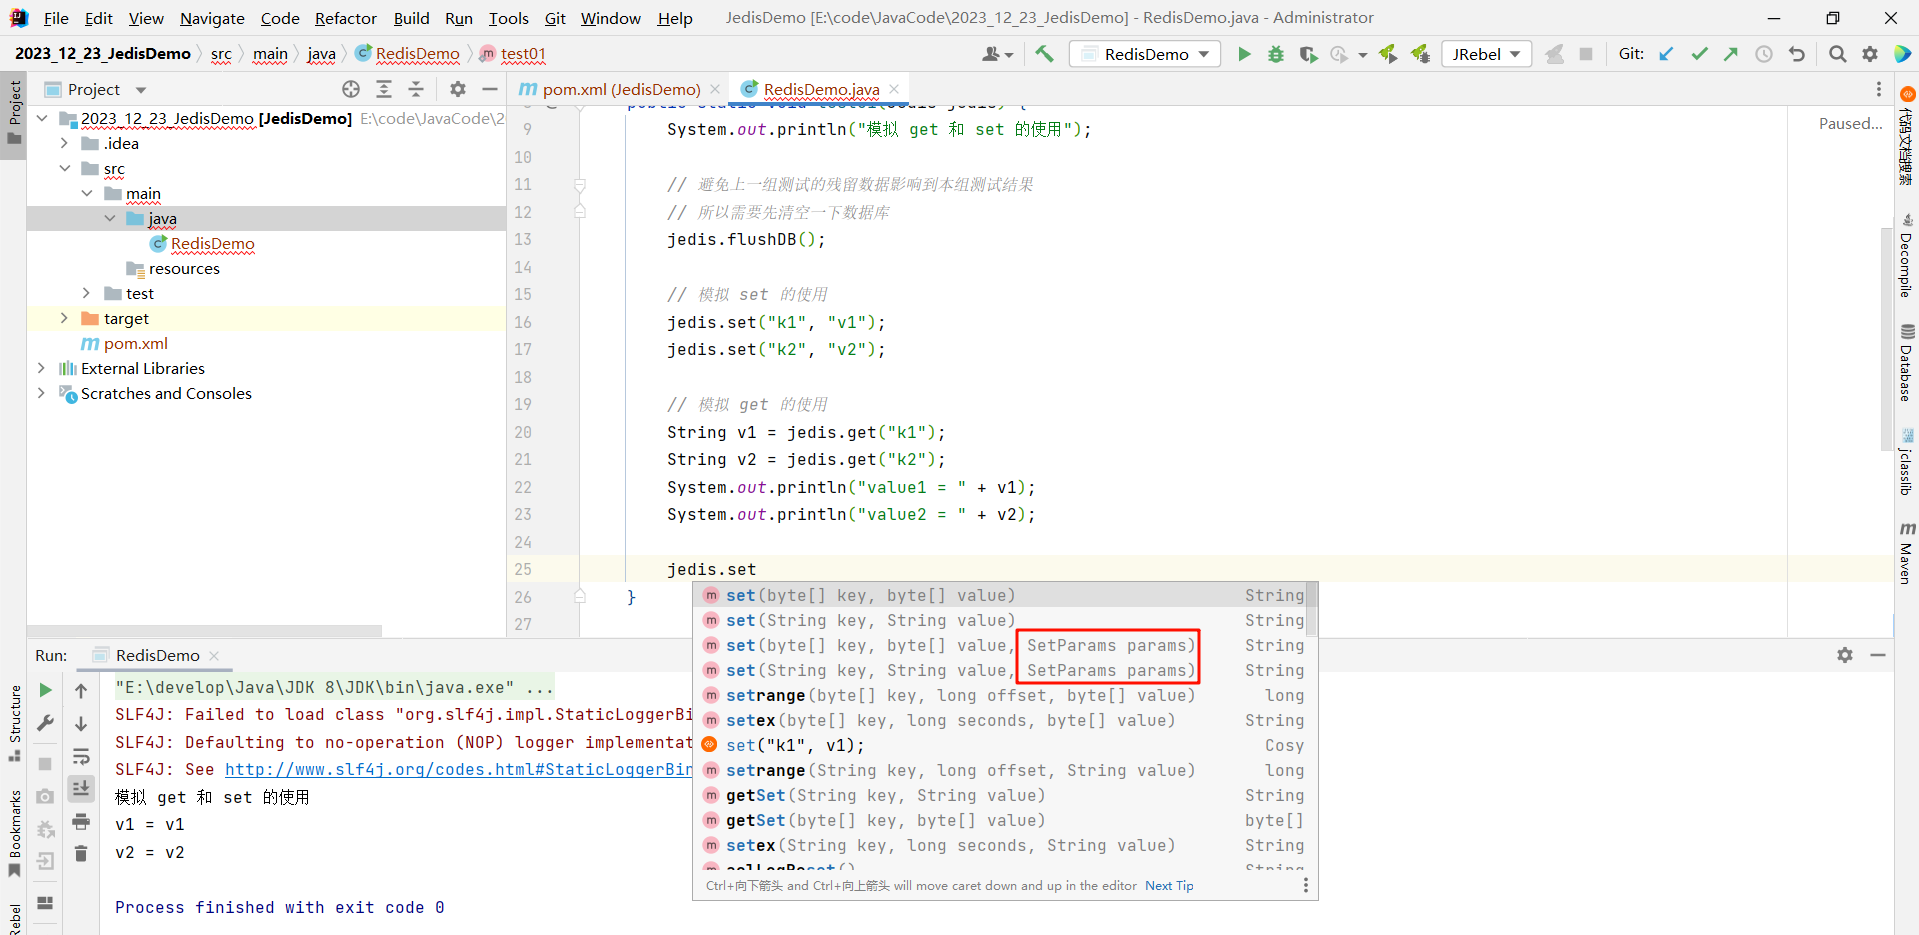This screenshot has width=1919, height=935.
Task: Build project with the hammer icon
Action: [1045, 54]
